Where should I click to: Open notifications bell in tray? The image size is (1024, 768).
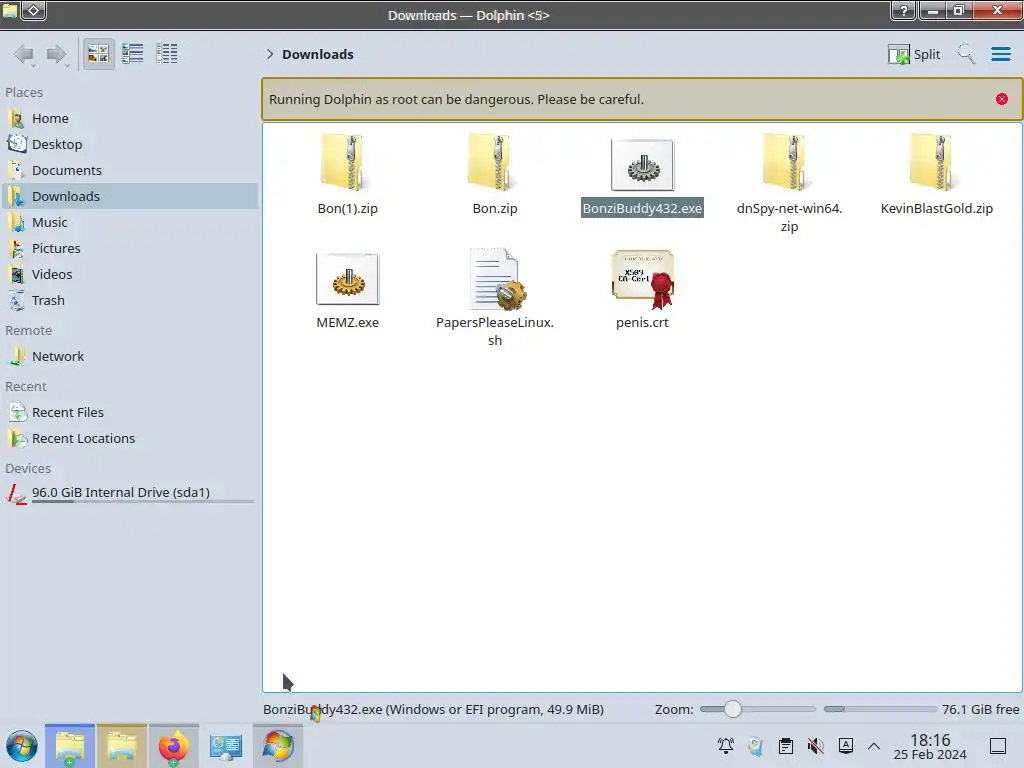tap(726, 746)
